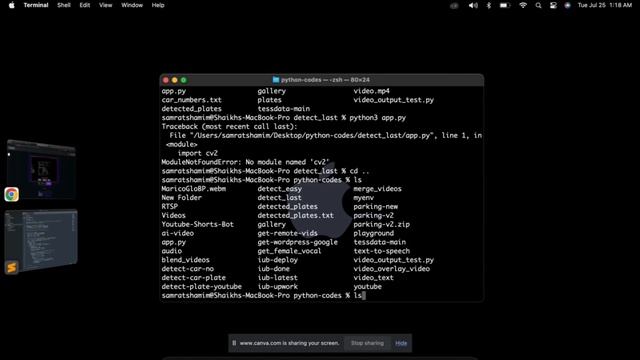Click the ModuleNotFoundError line in terminal
The width and height of the screenshot is (640, 360).
pyautogui.click(x=245, y=162)
